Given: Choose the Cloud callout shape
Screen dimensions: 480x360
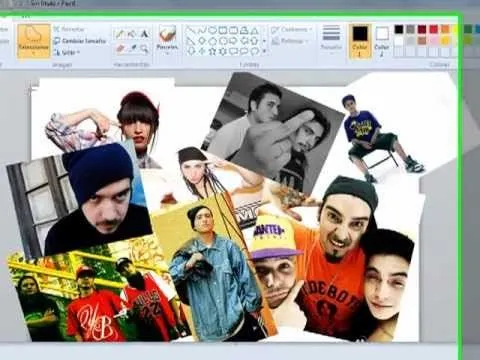Looking at the screenshot, I should tap(255, 52).
